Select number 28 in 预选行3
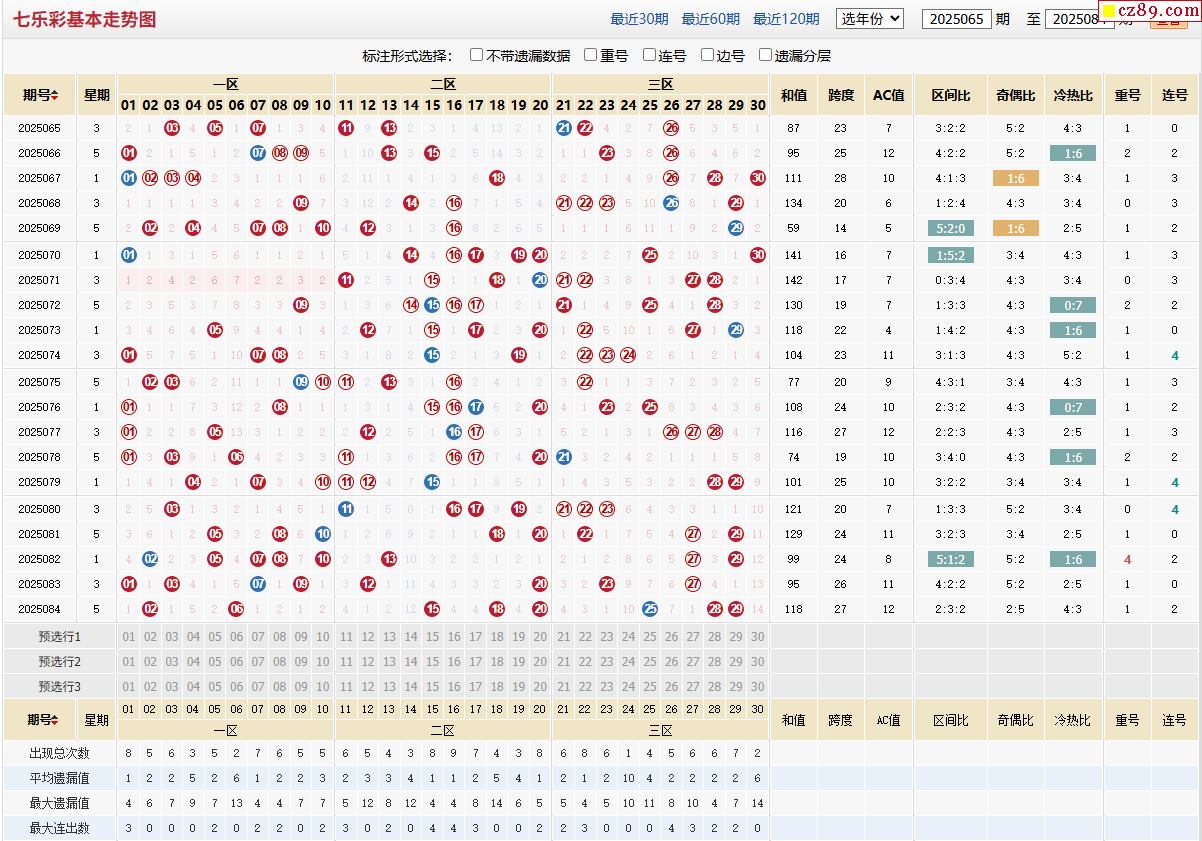This screenshot has width=1202, height=841. [715, 687]
